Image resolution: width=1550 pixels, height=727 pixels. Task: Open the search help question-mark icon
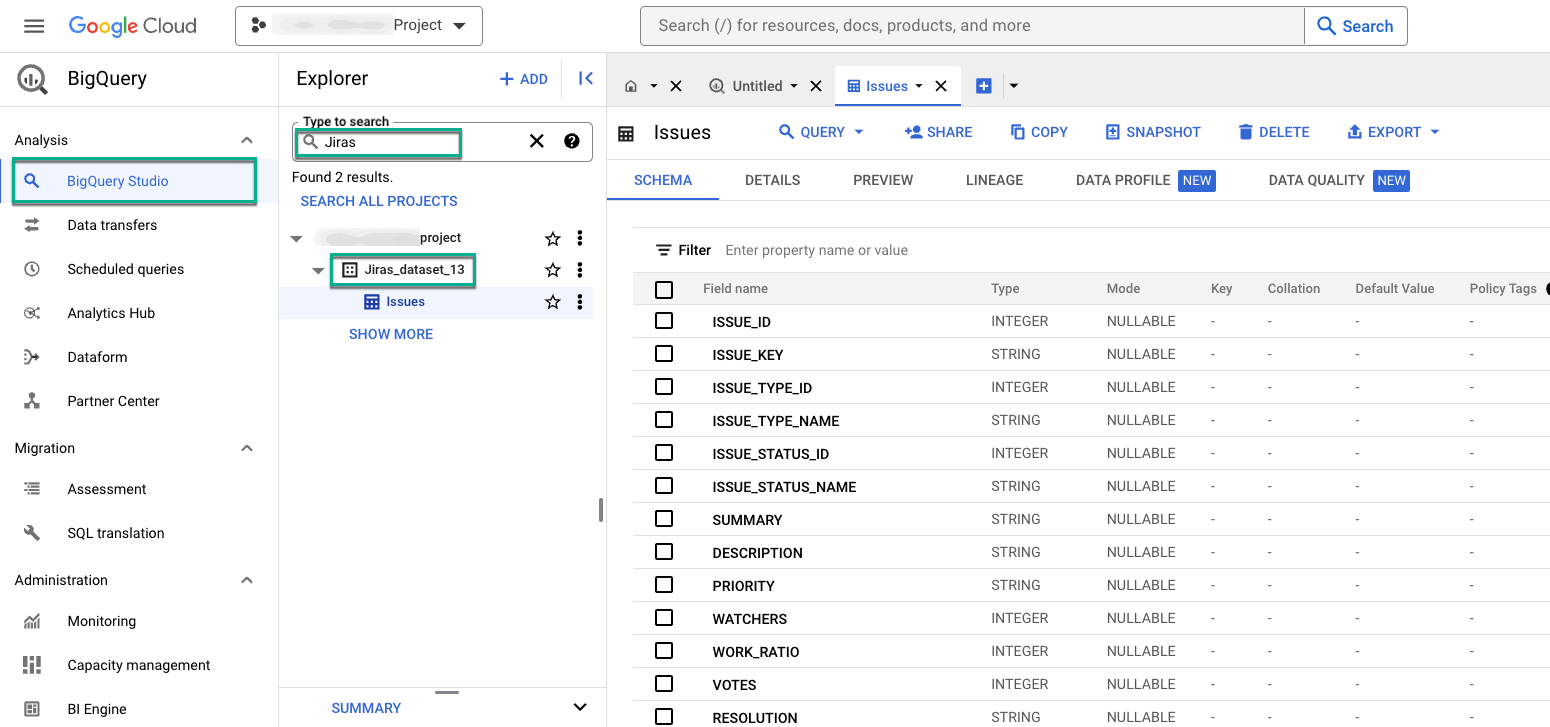[572, 141]
